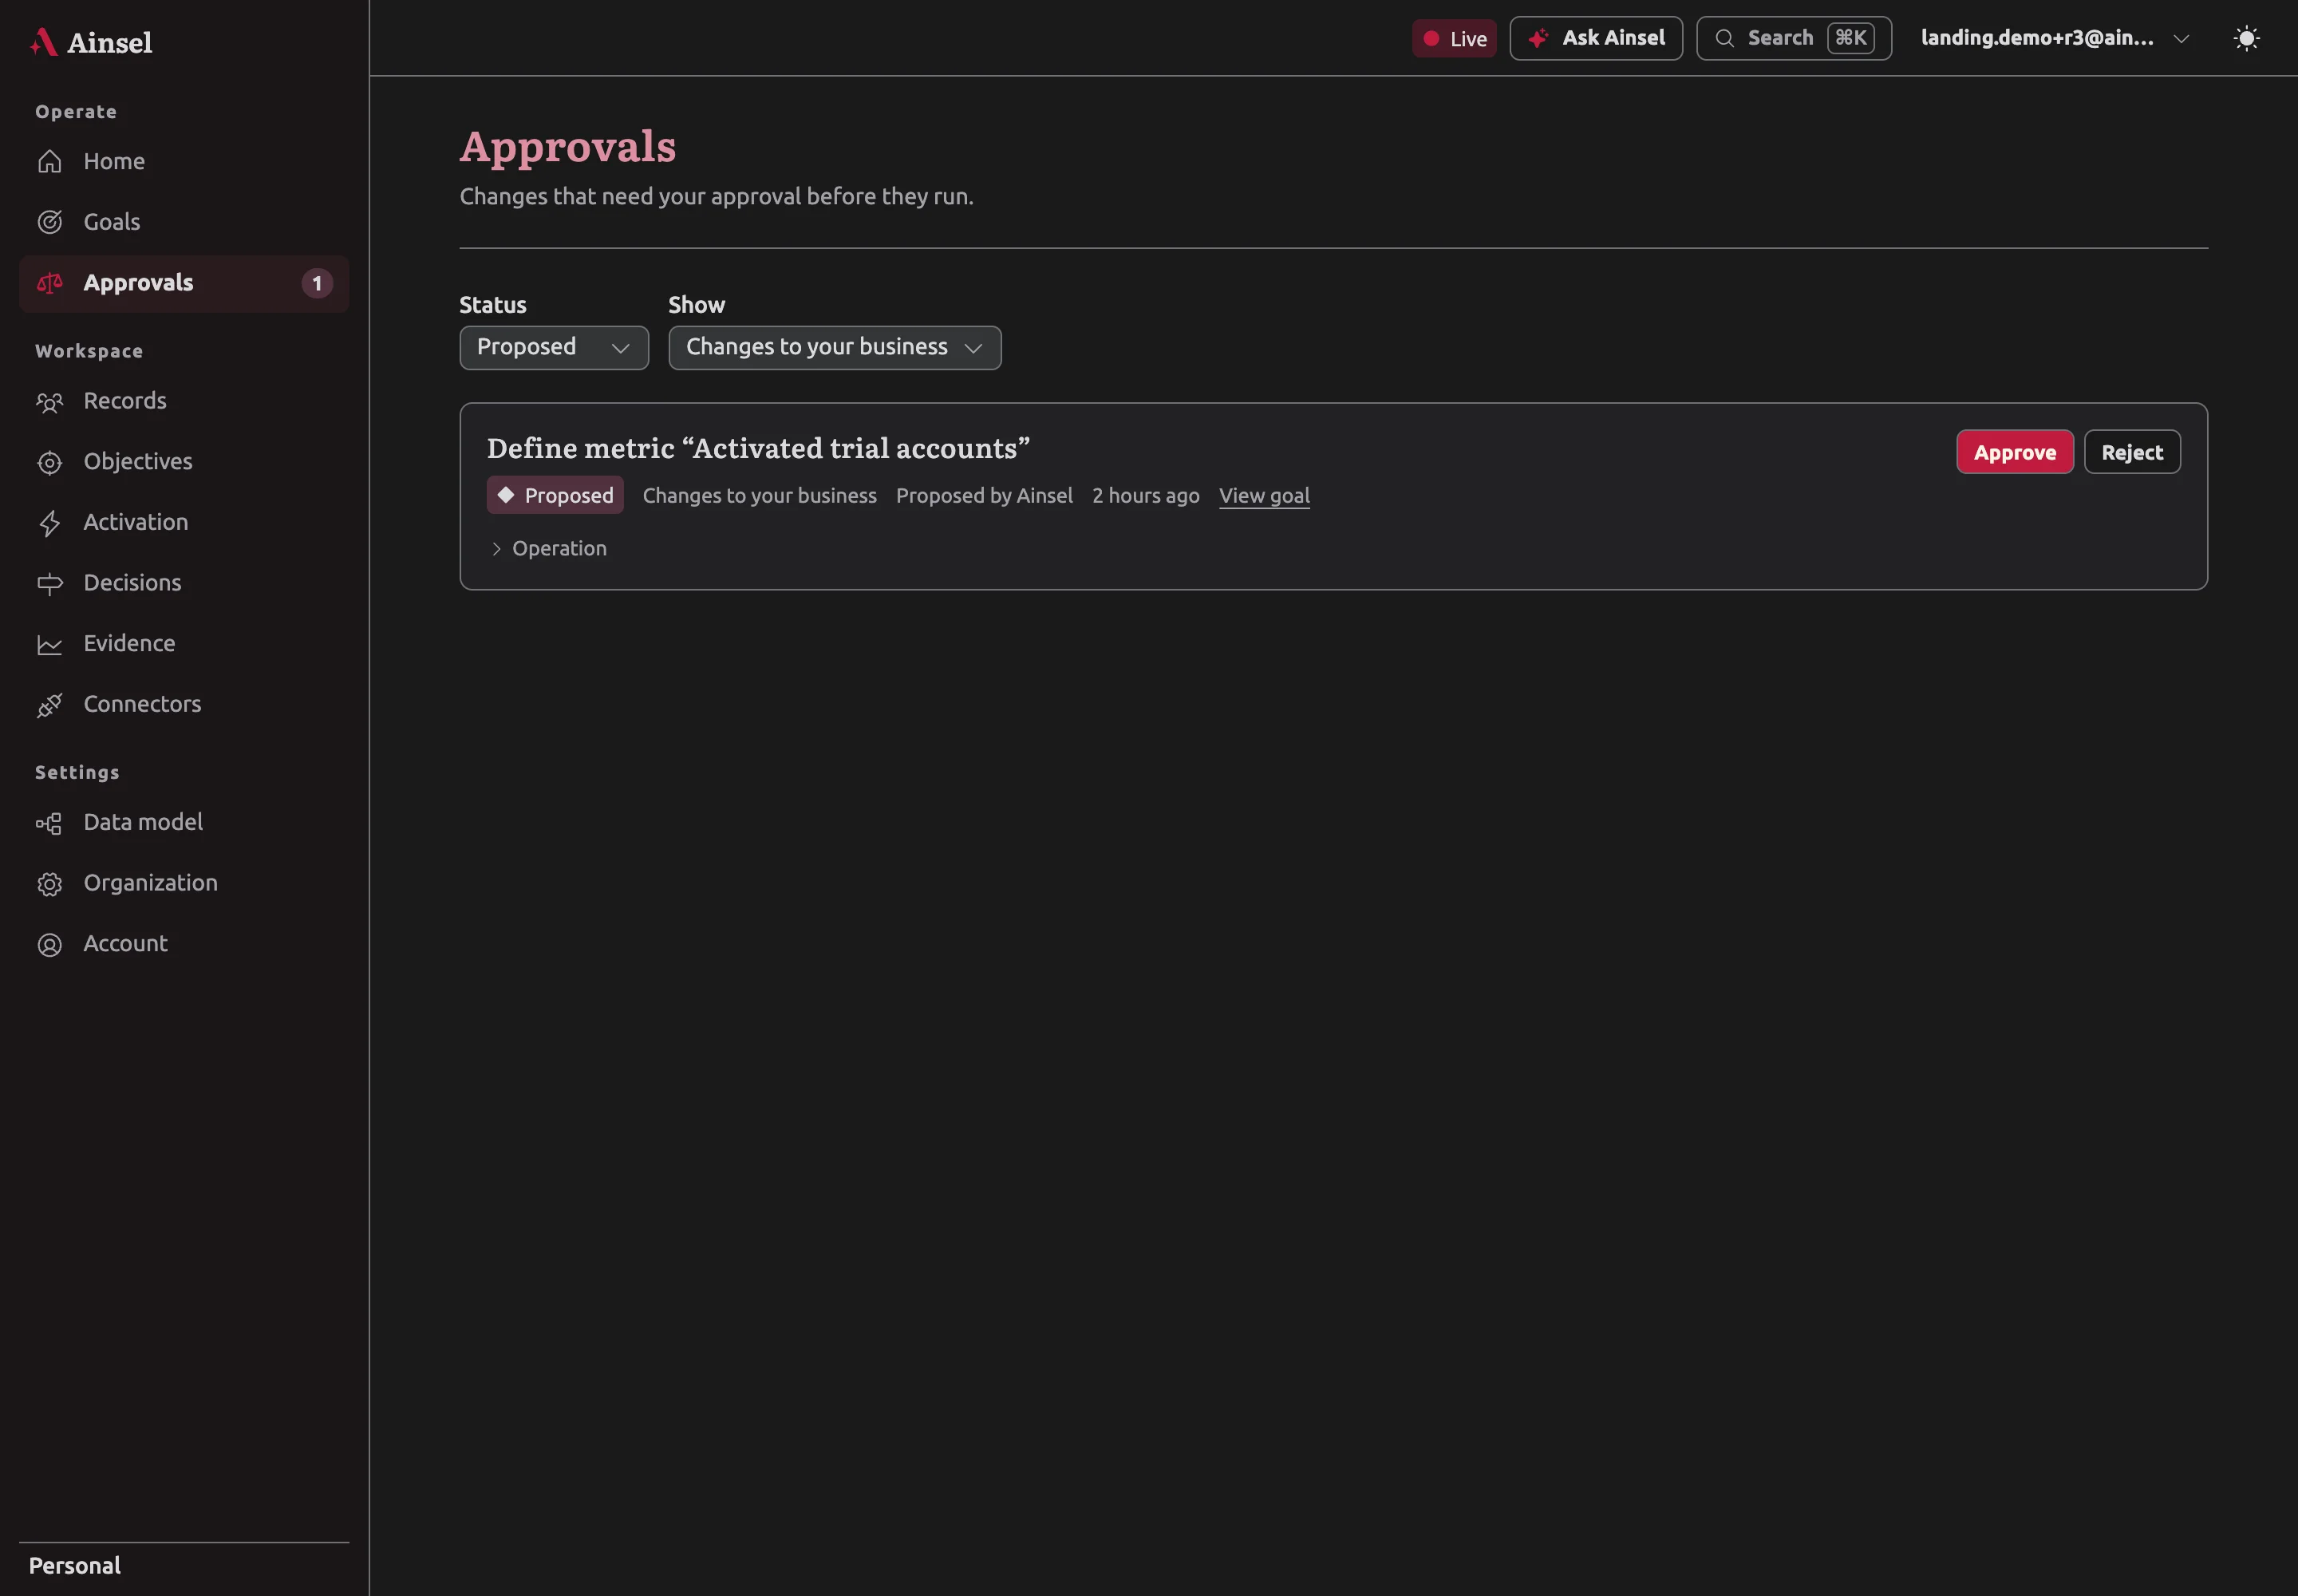Expand the Operation details section
This screenshot has width=2298, height=1596.
coord(548,548)
